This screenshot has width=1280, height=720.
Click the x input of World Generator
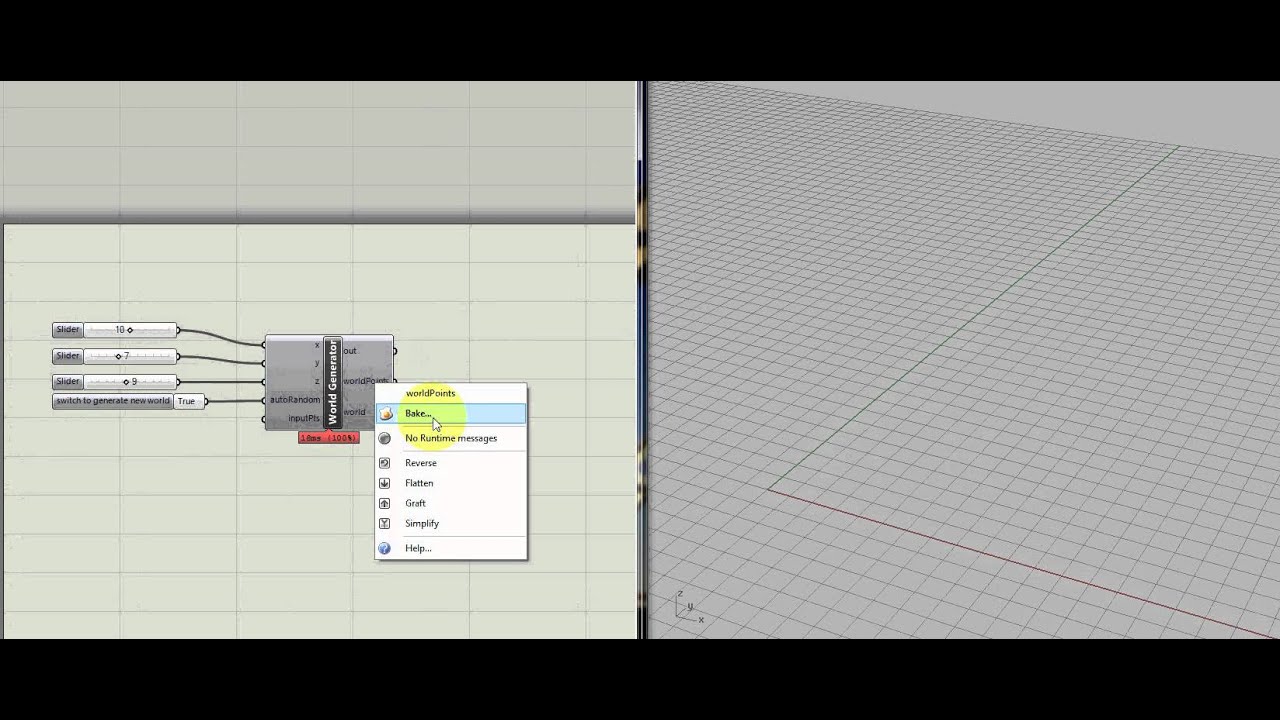(316, 345)
